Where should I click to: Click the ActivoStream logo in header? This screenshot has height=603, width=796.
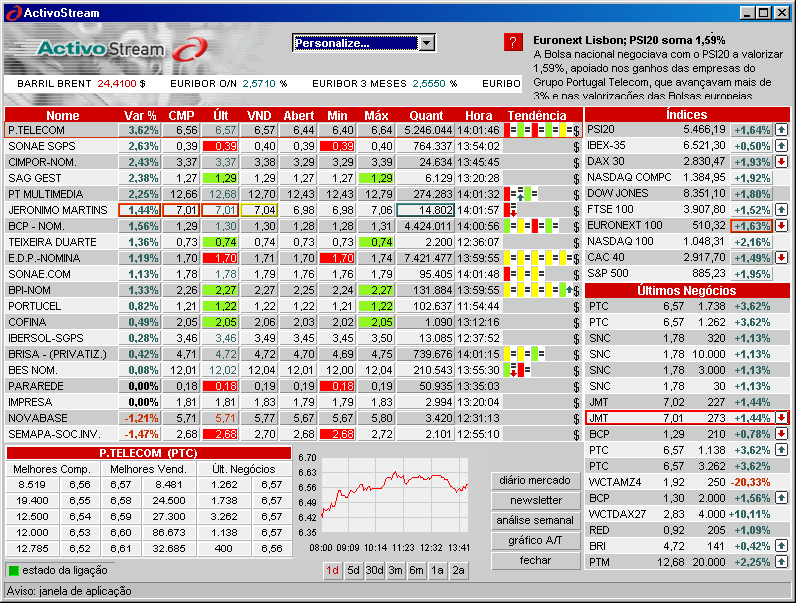(x=122, y=49)
